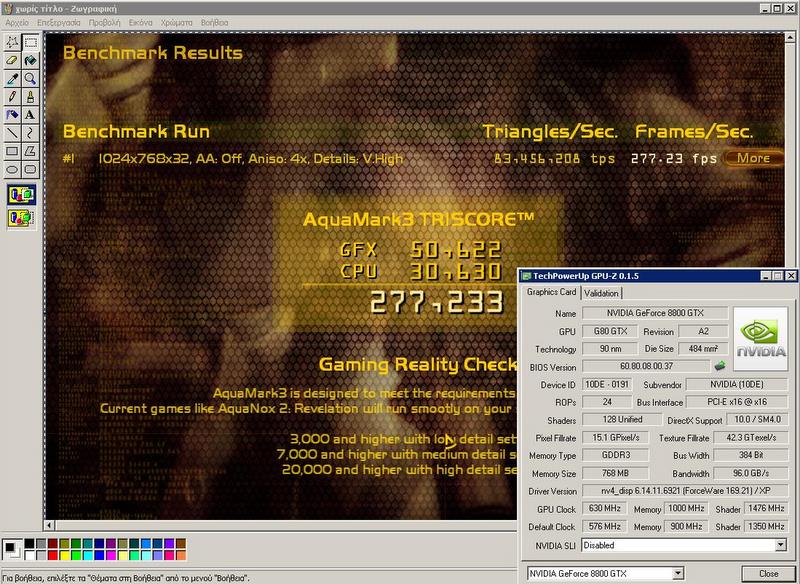Enable opaque selection drawing option

click(x=21, y=195)
